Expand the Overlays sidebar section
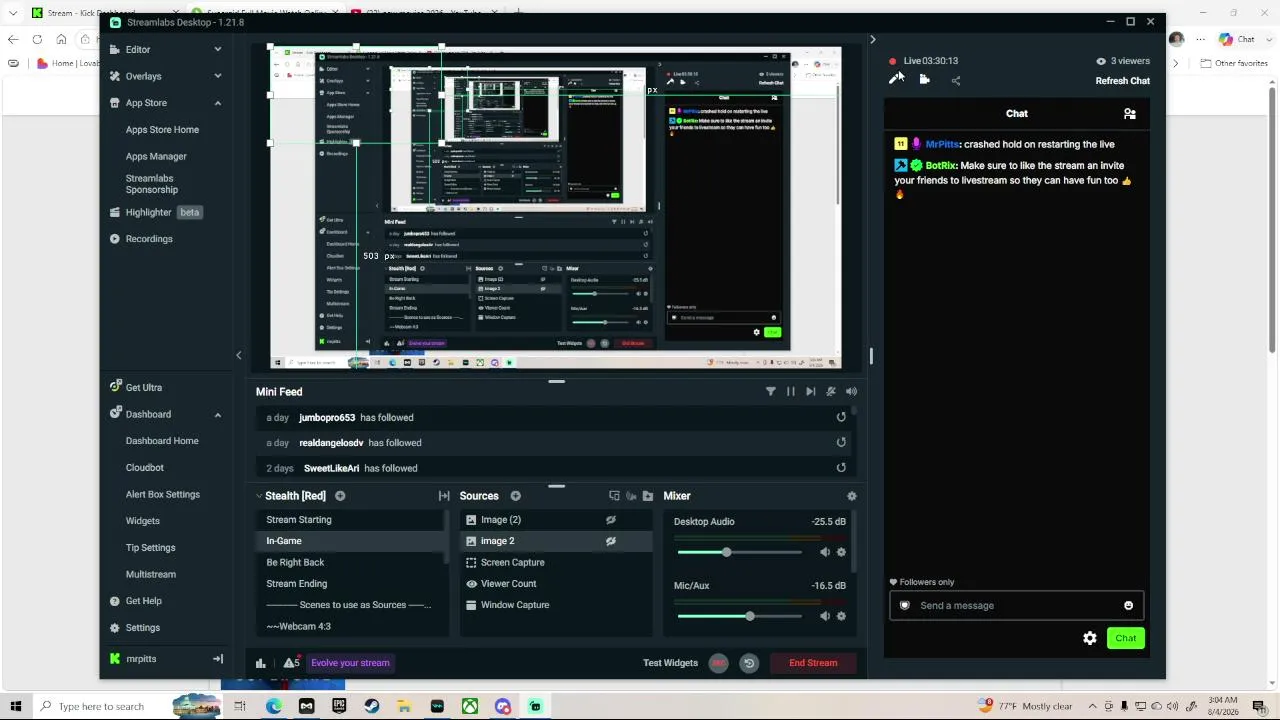The height and width of the screenshot is (720, 1280). point(217,76)
